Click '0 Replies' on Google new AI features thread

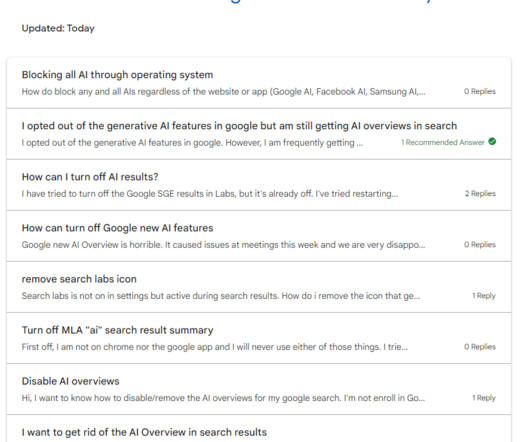(x=480, y=244)
